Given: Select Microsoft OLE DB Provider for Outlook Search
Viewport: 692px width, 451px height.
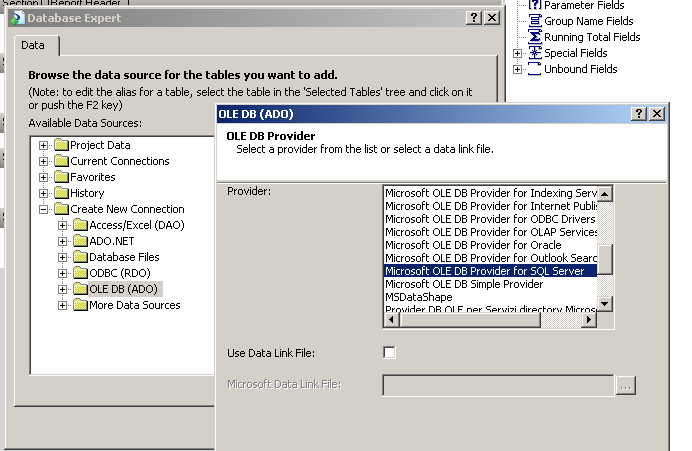Looking at the screenshot, I should click(490, 258).
